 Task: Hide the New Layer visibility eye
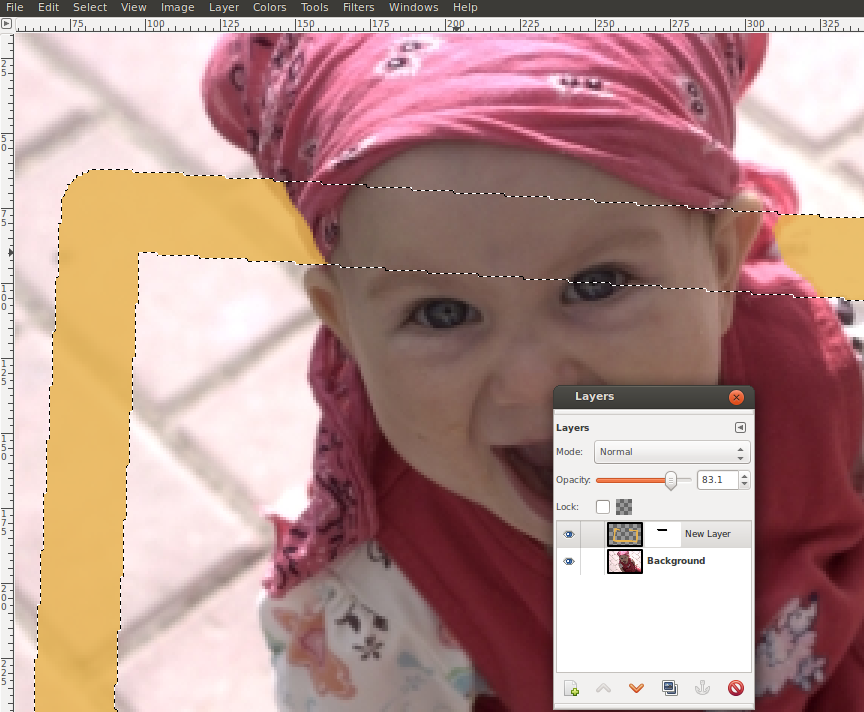[x=569, y=534]
